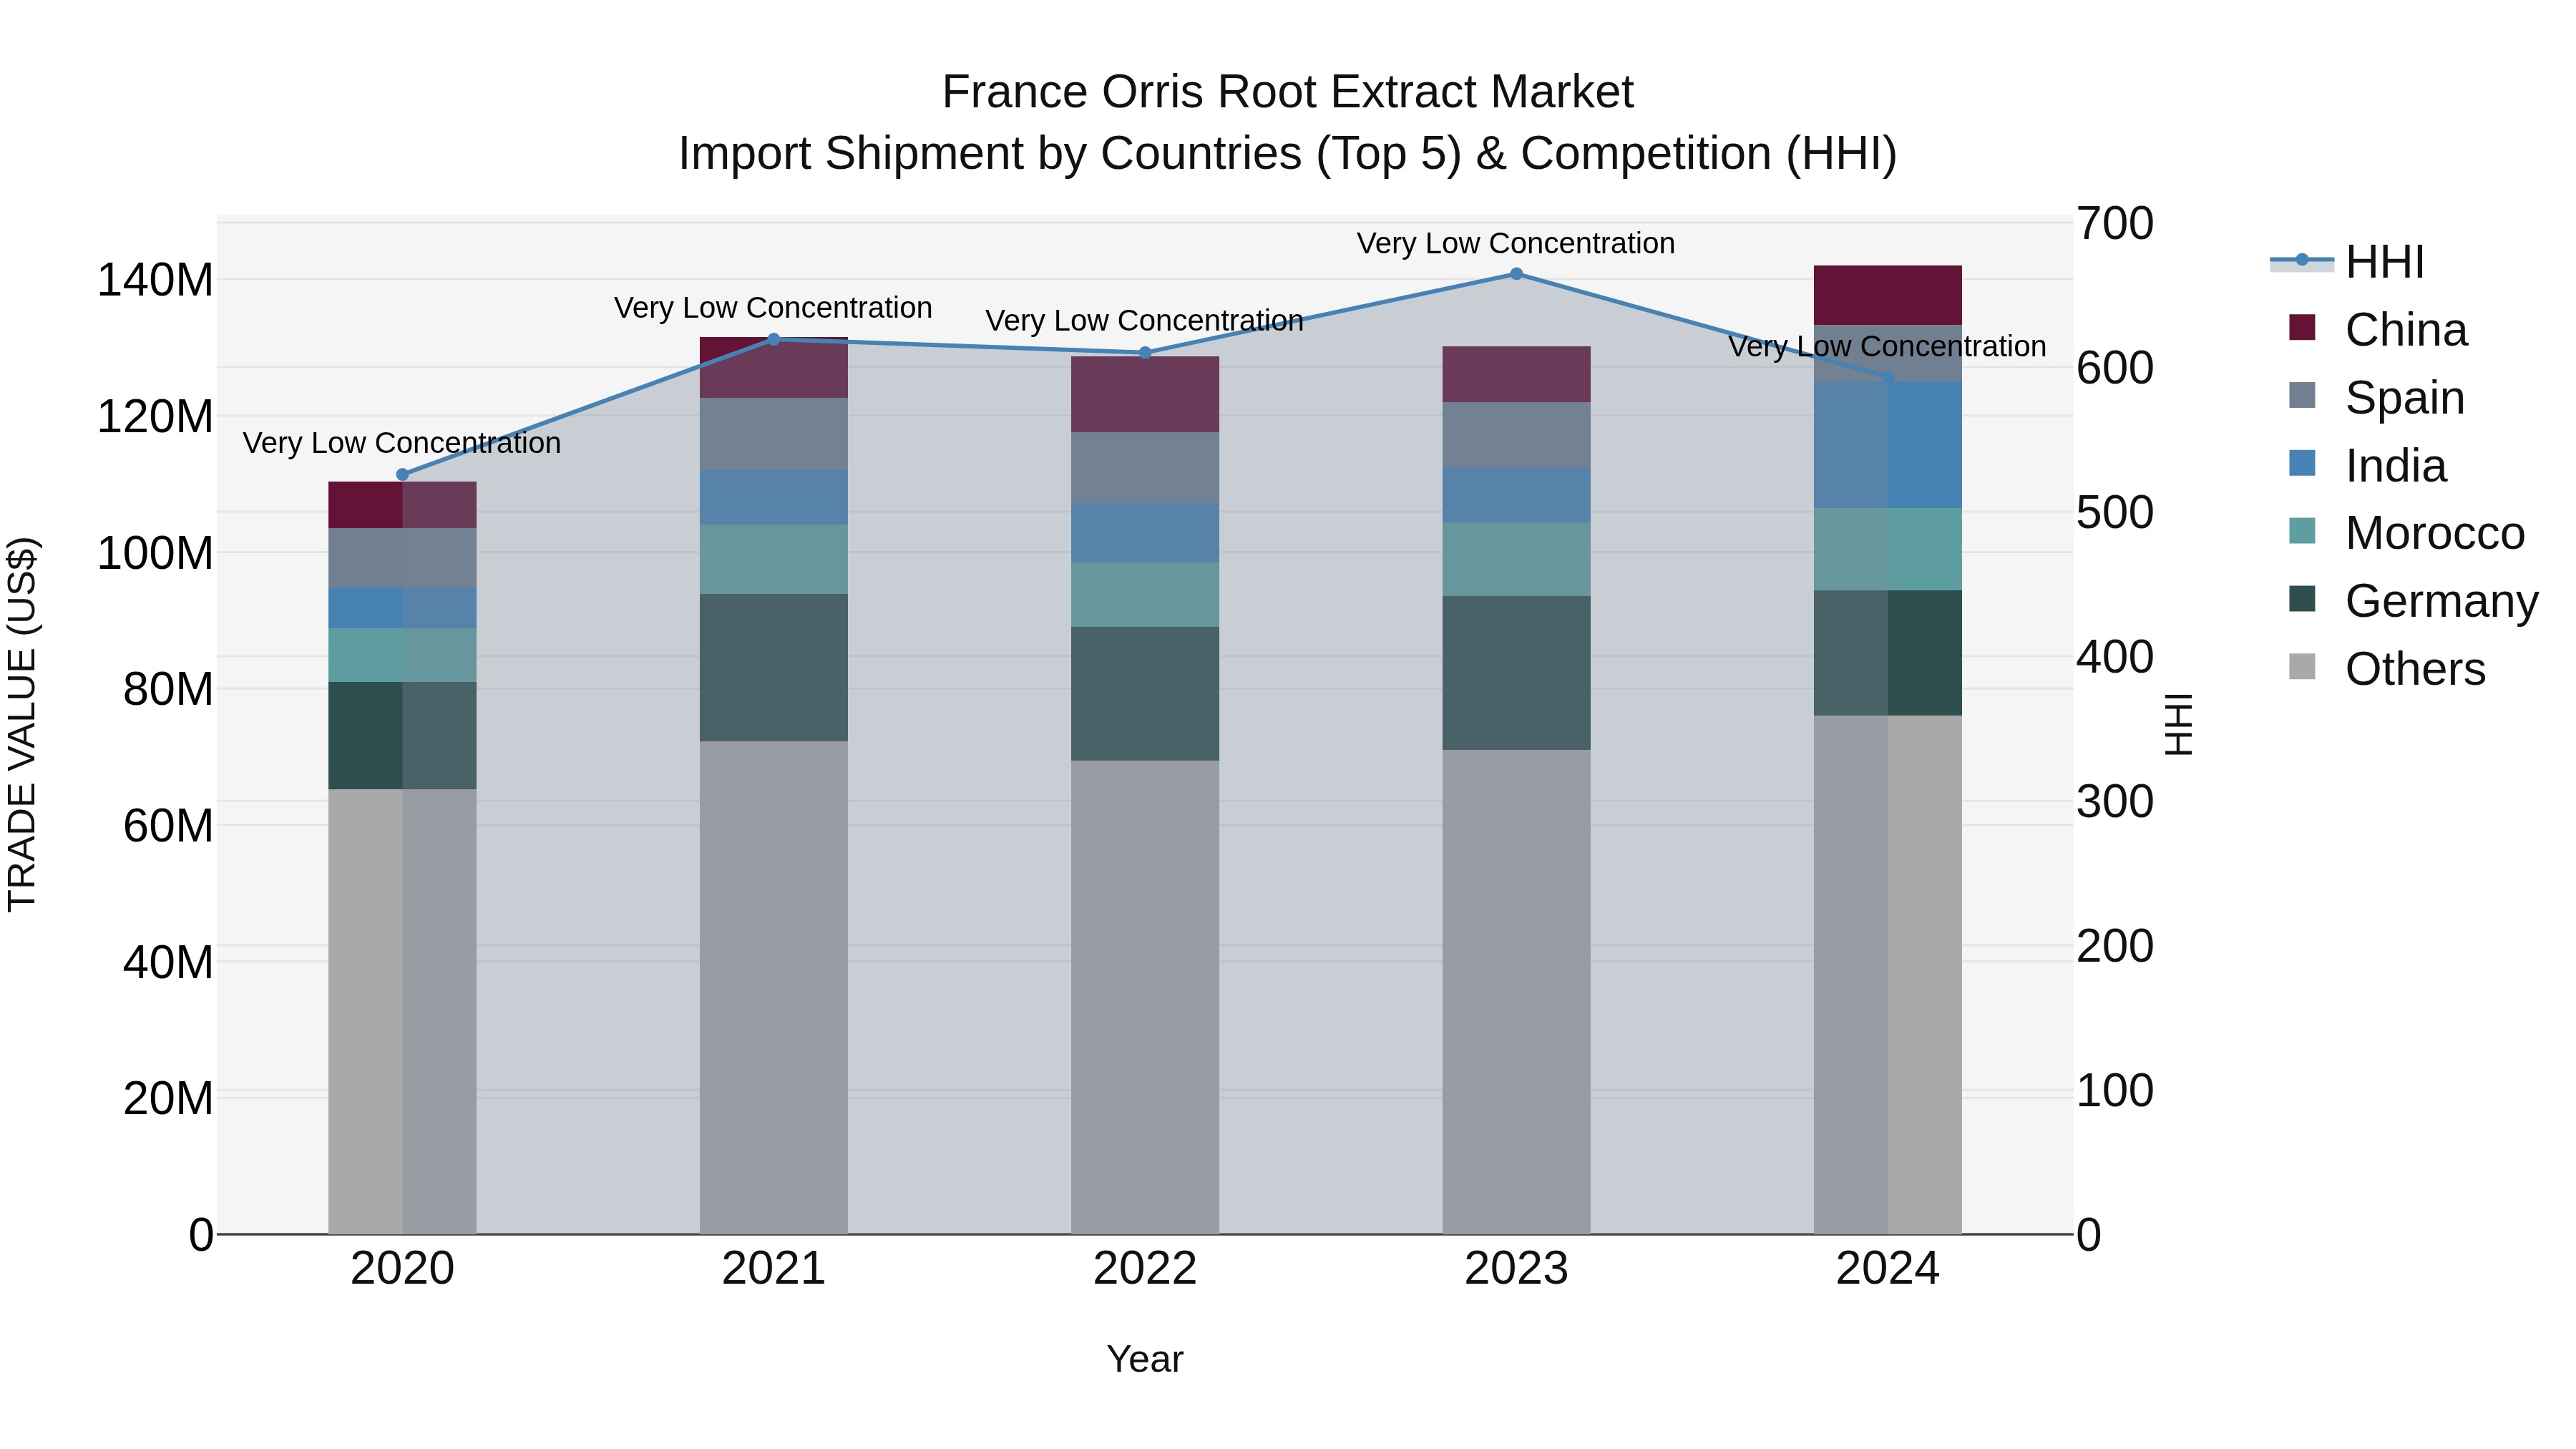Click the HHI data point for 2021
The image size is (2576, 1449).
(774, 339)
